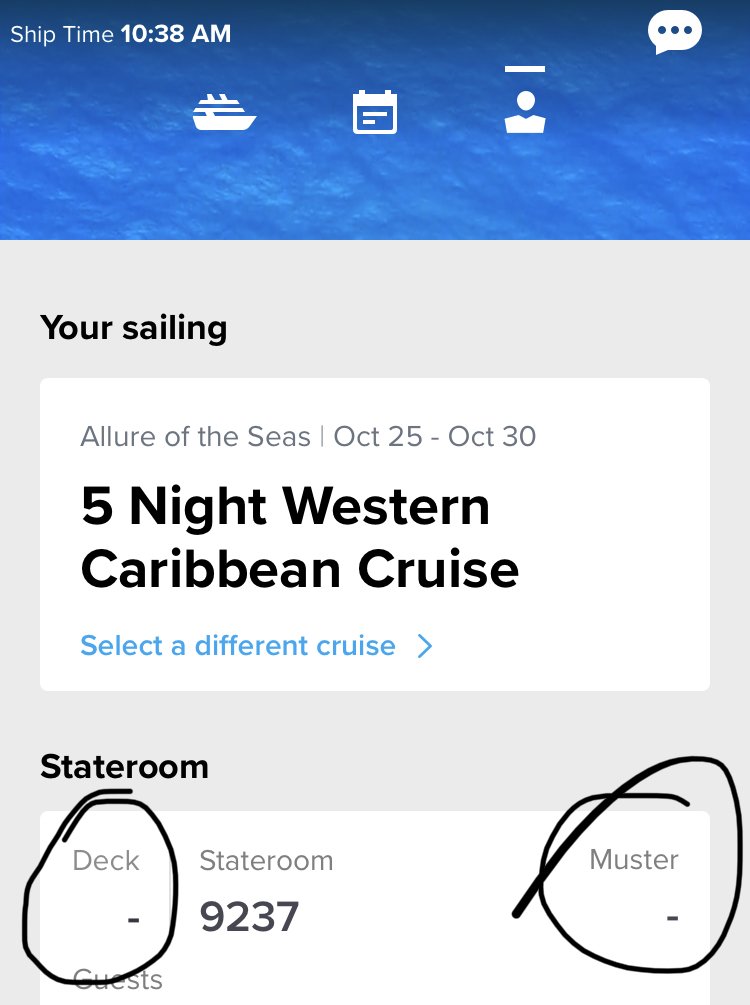Expand stateroom details by tapping Guests
750x1005 pixels.
pyautogui.click(x=117, y=978)
